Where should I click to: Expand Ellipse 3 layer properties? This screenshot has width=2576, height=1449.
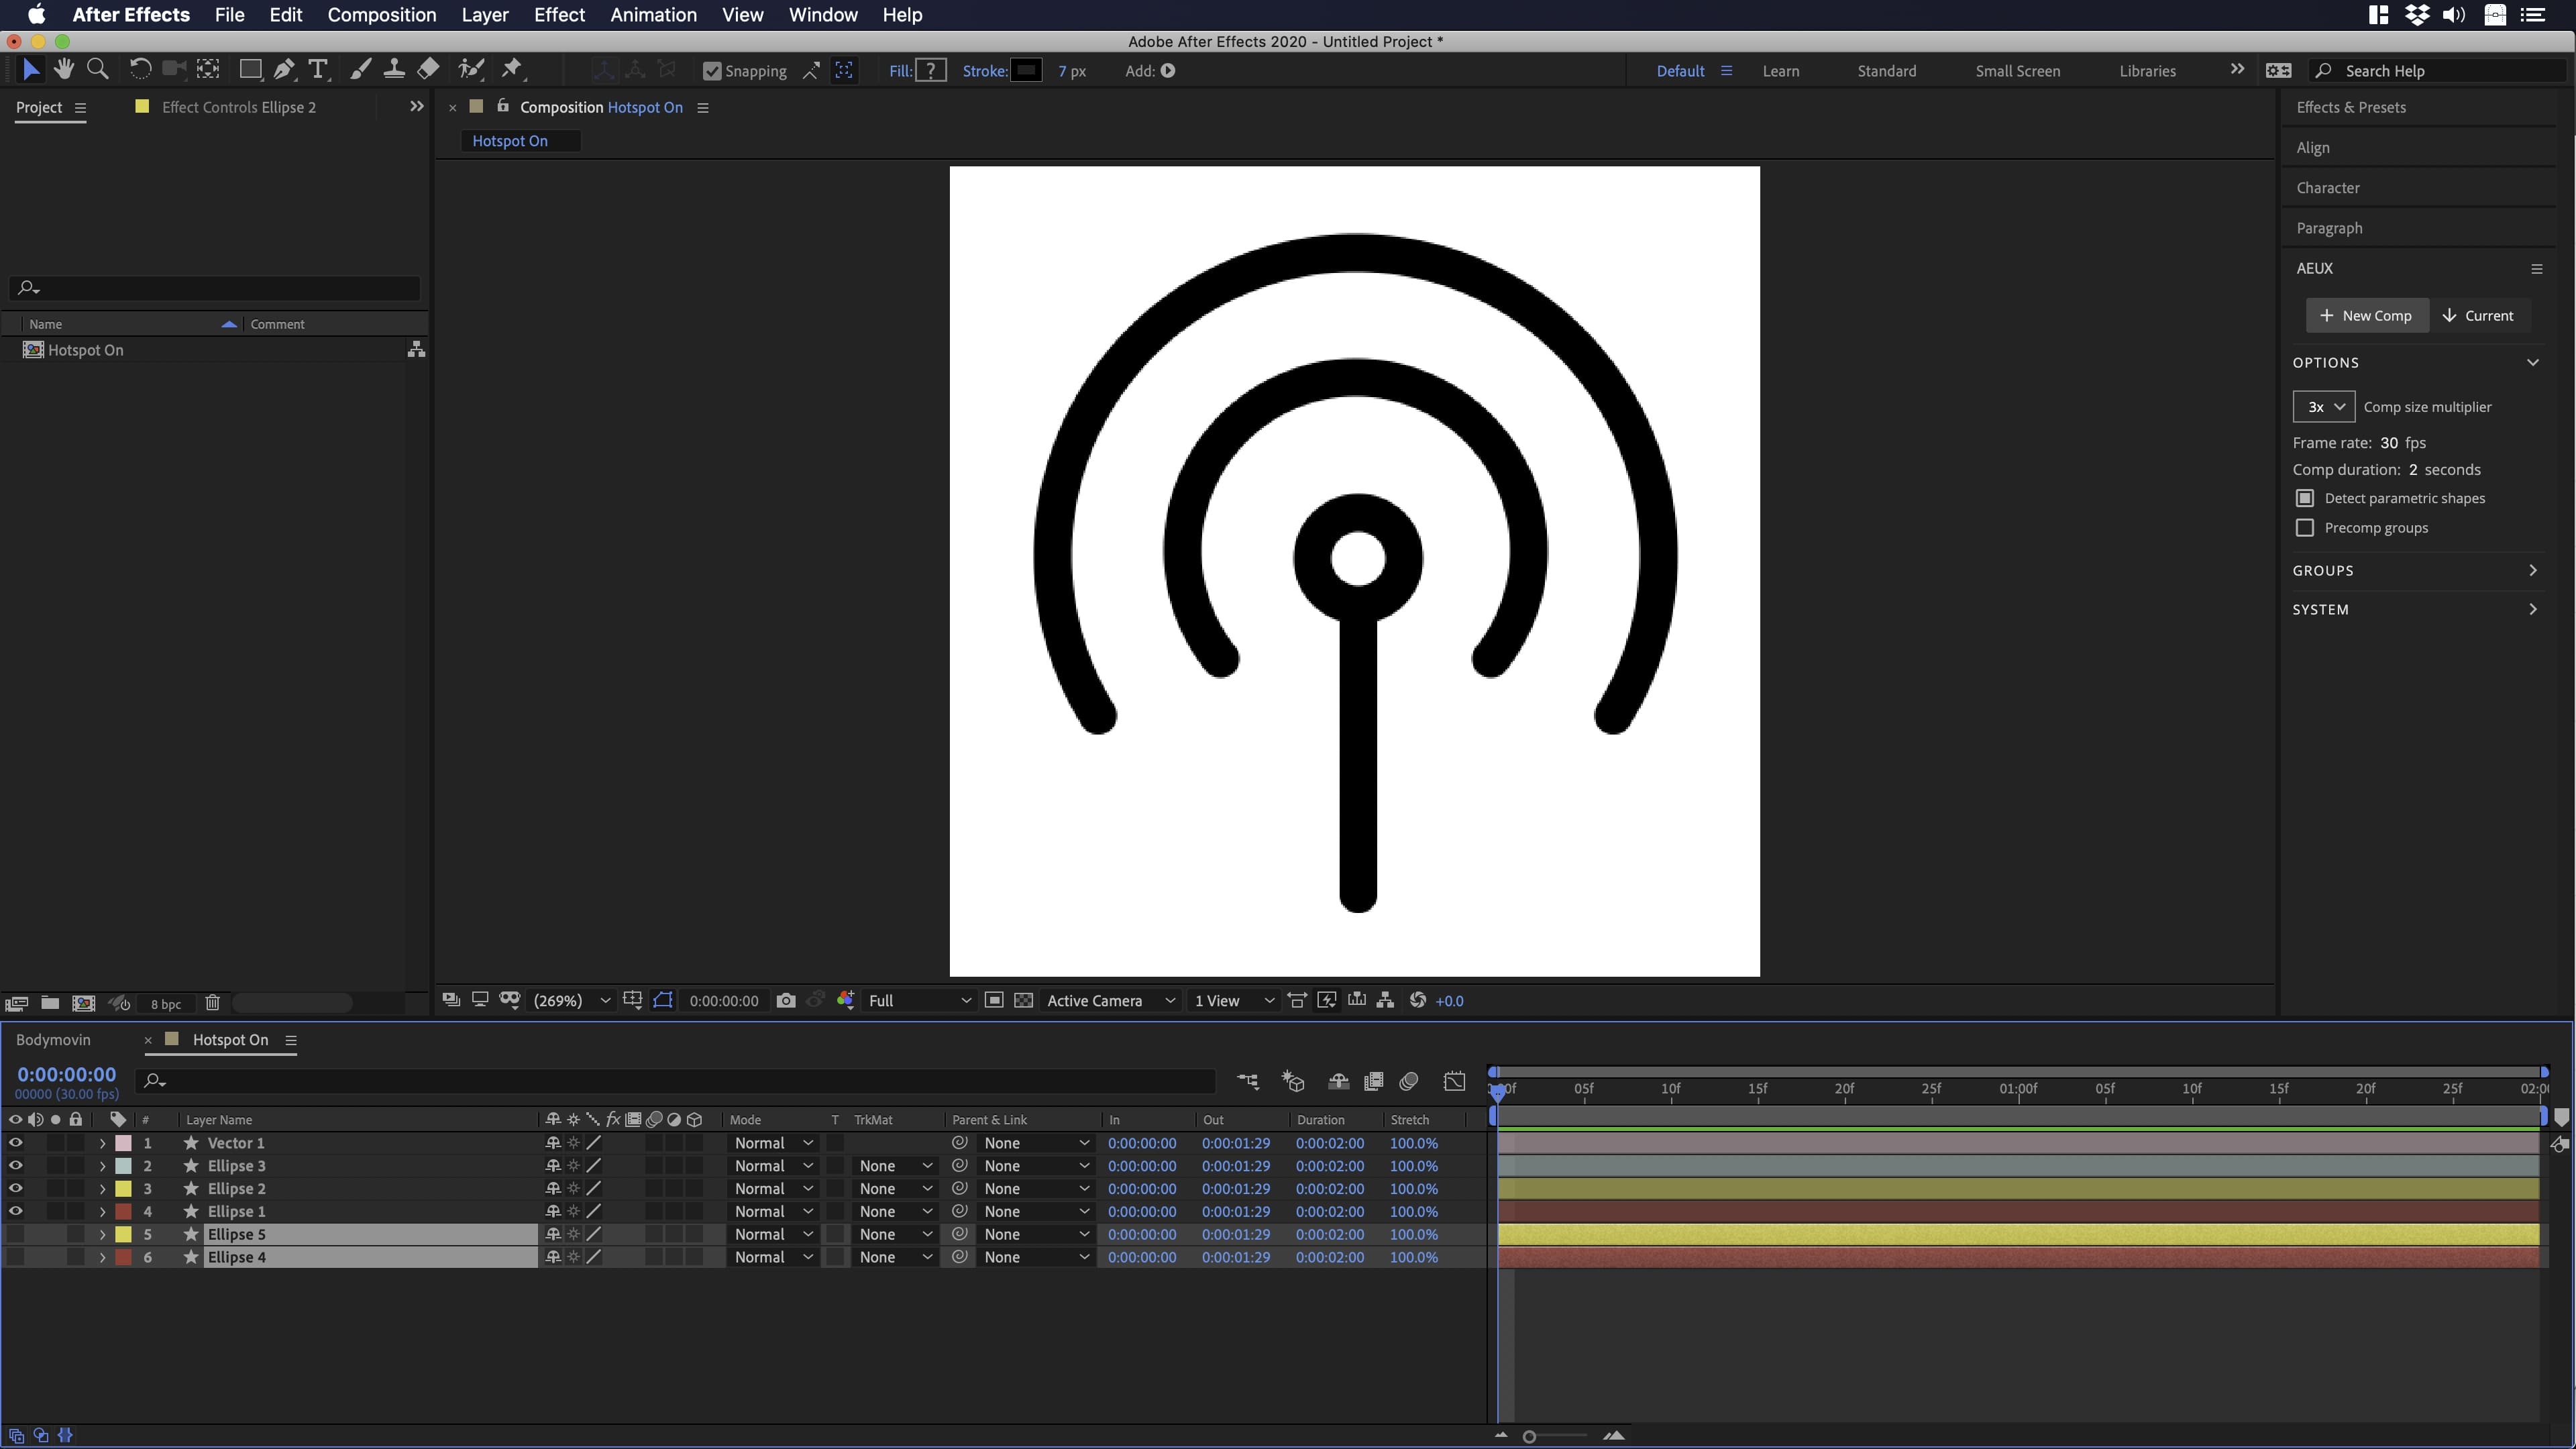[x=102, y=1166]
